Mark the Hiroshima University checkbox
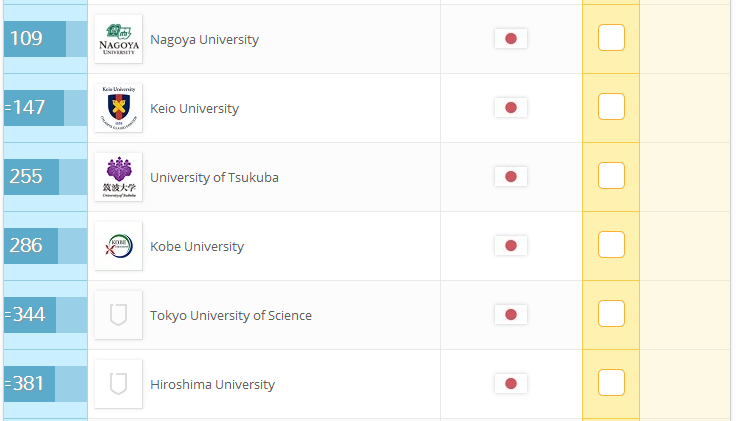Screen dimensions: 736x421 [x=611, y=383]
